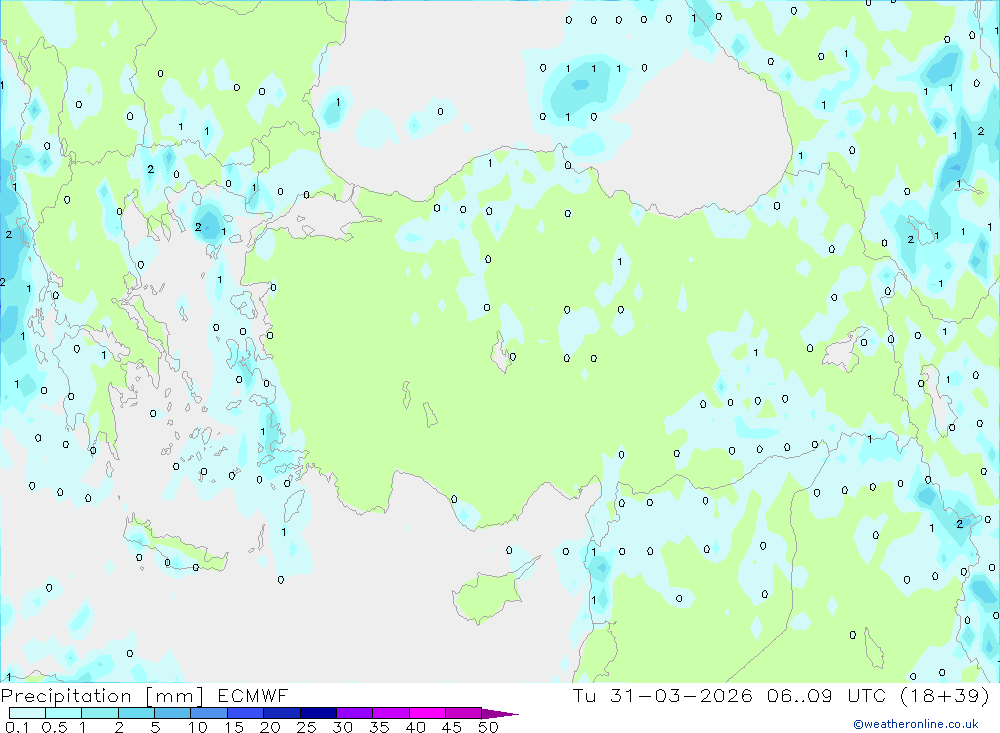Click the "06..09 UTC" time range text
This screenshot has width=1000, height=733.
[827, 695]
